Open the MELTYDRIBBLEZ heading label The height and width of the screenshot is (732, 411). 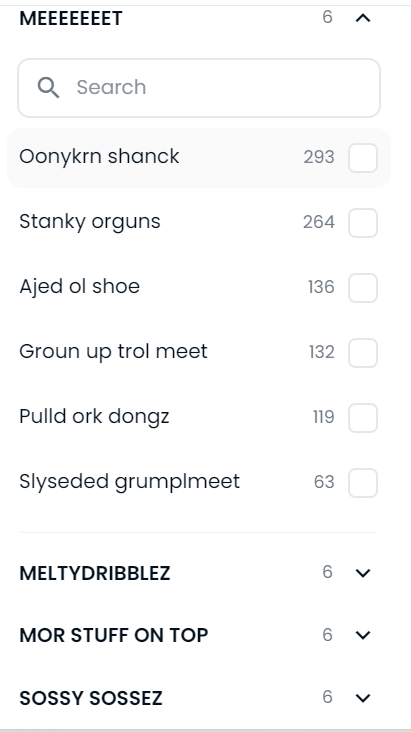pos(95,573)
